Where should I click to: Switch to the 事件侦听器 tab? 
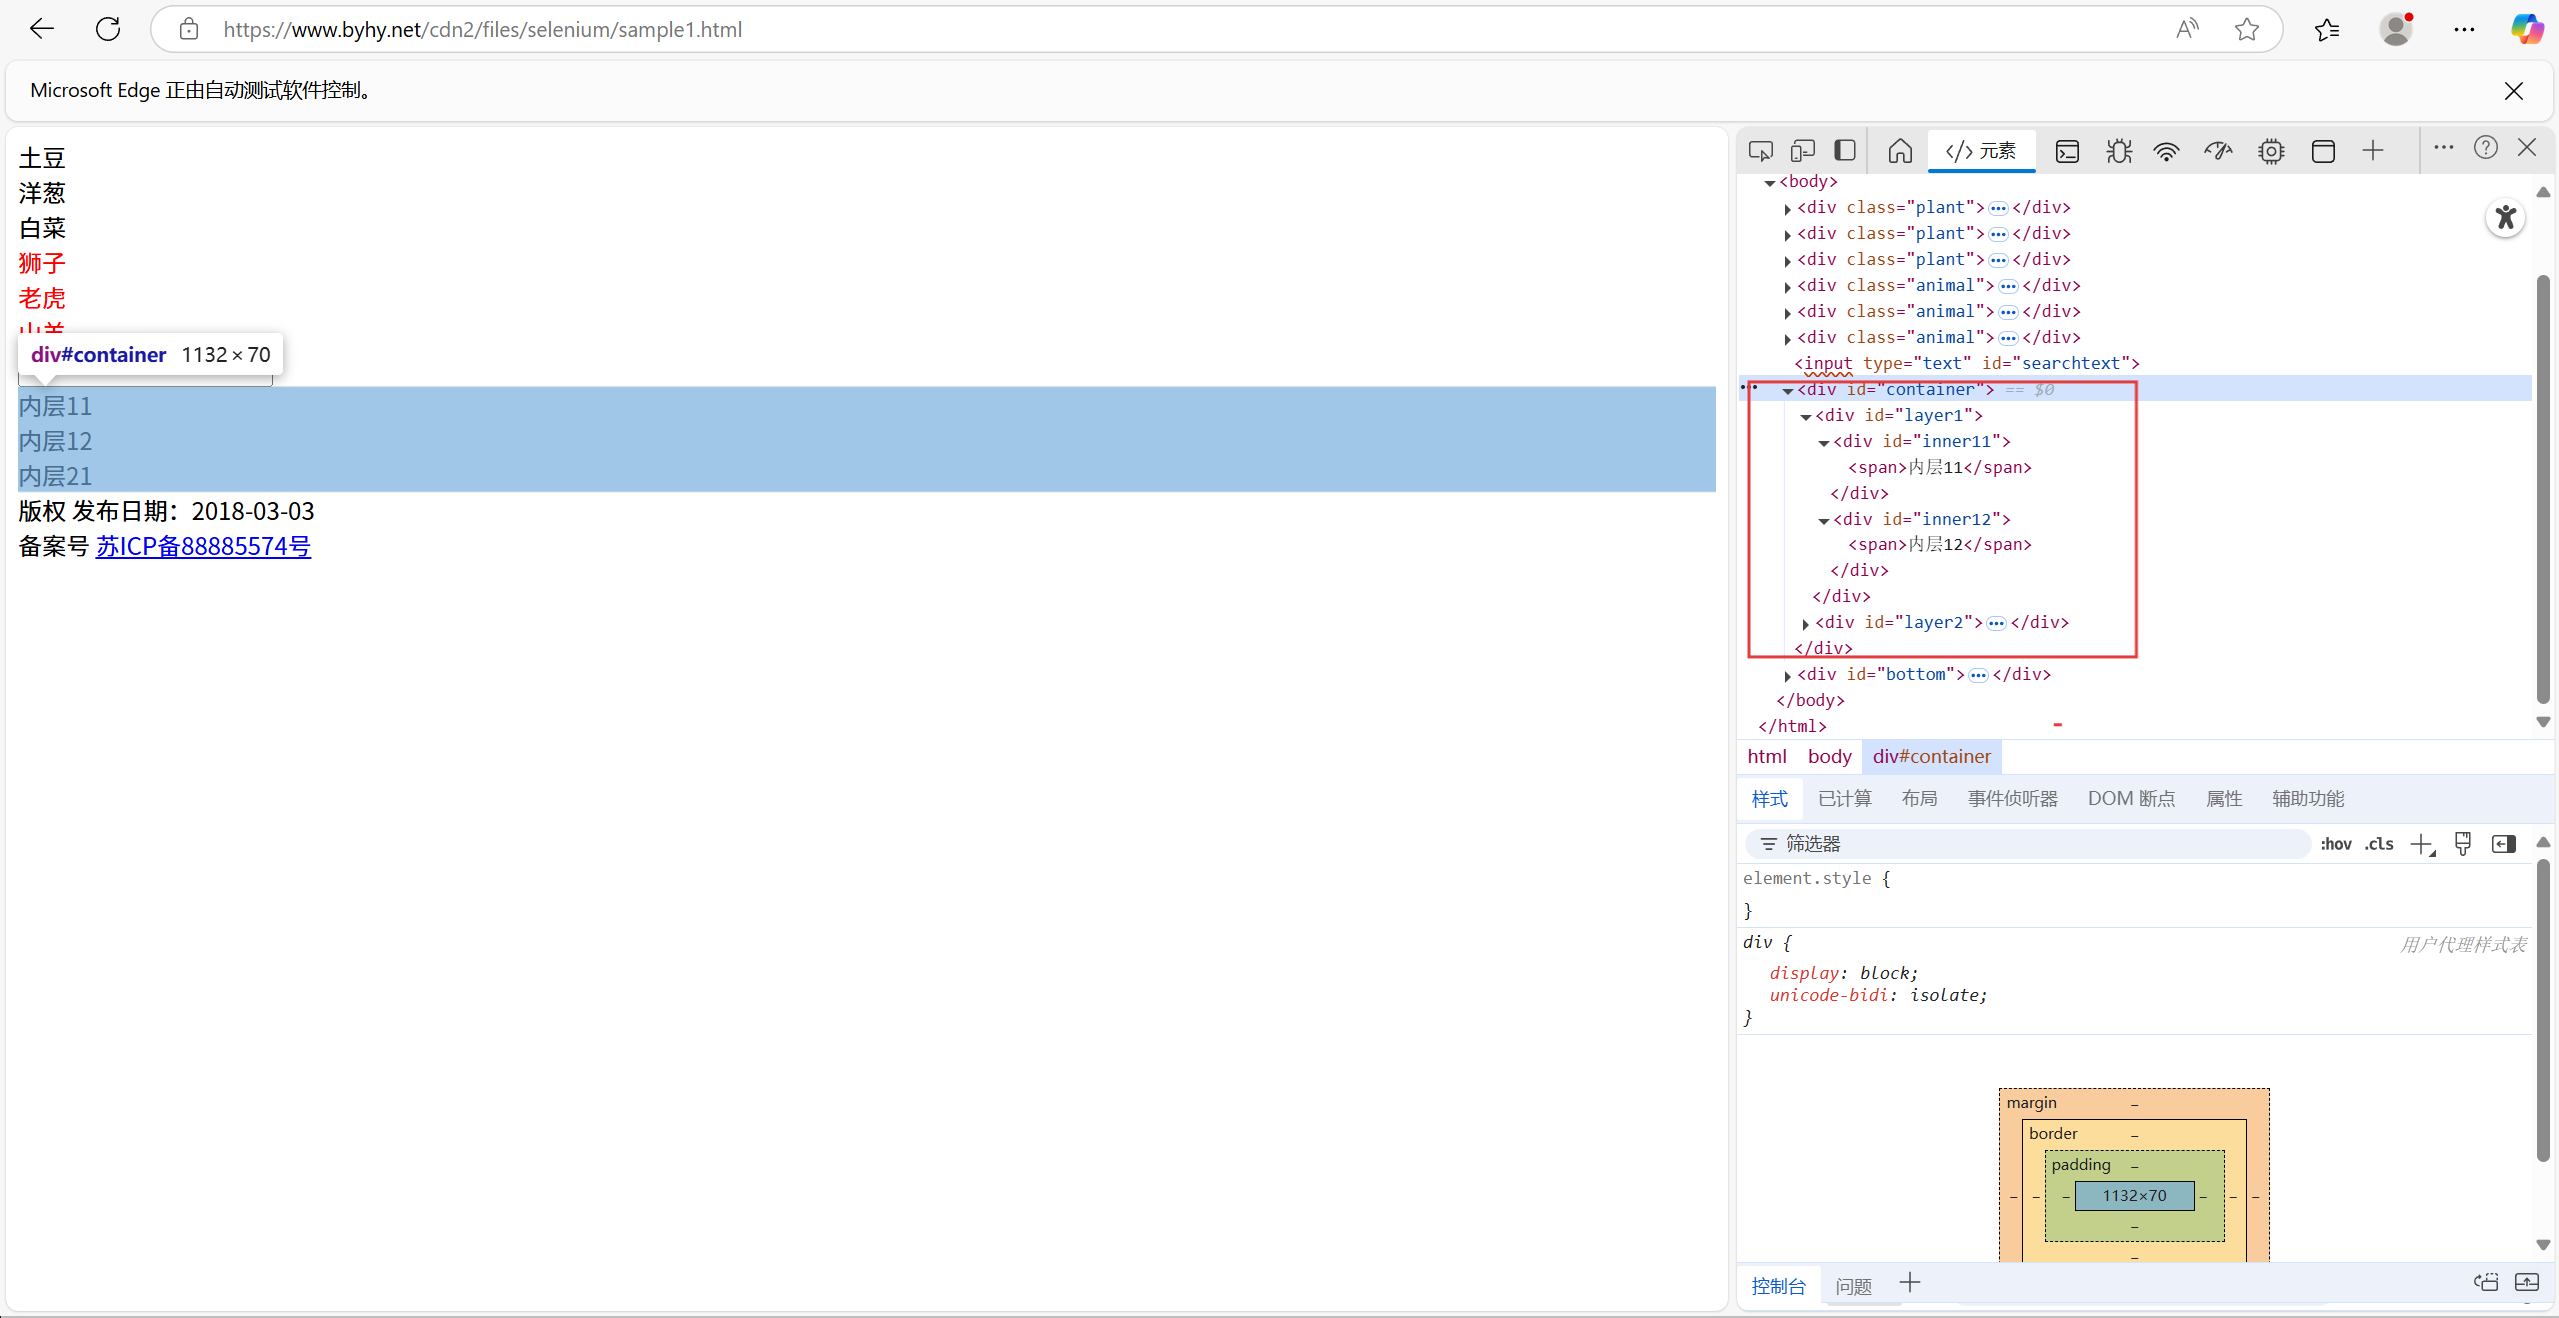tap(2012, 798)
